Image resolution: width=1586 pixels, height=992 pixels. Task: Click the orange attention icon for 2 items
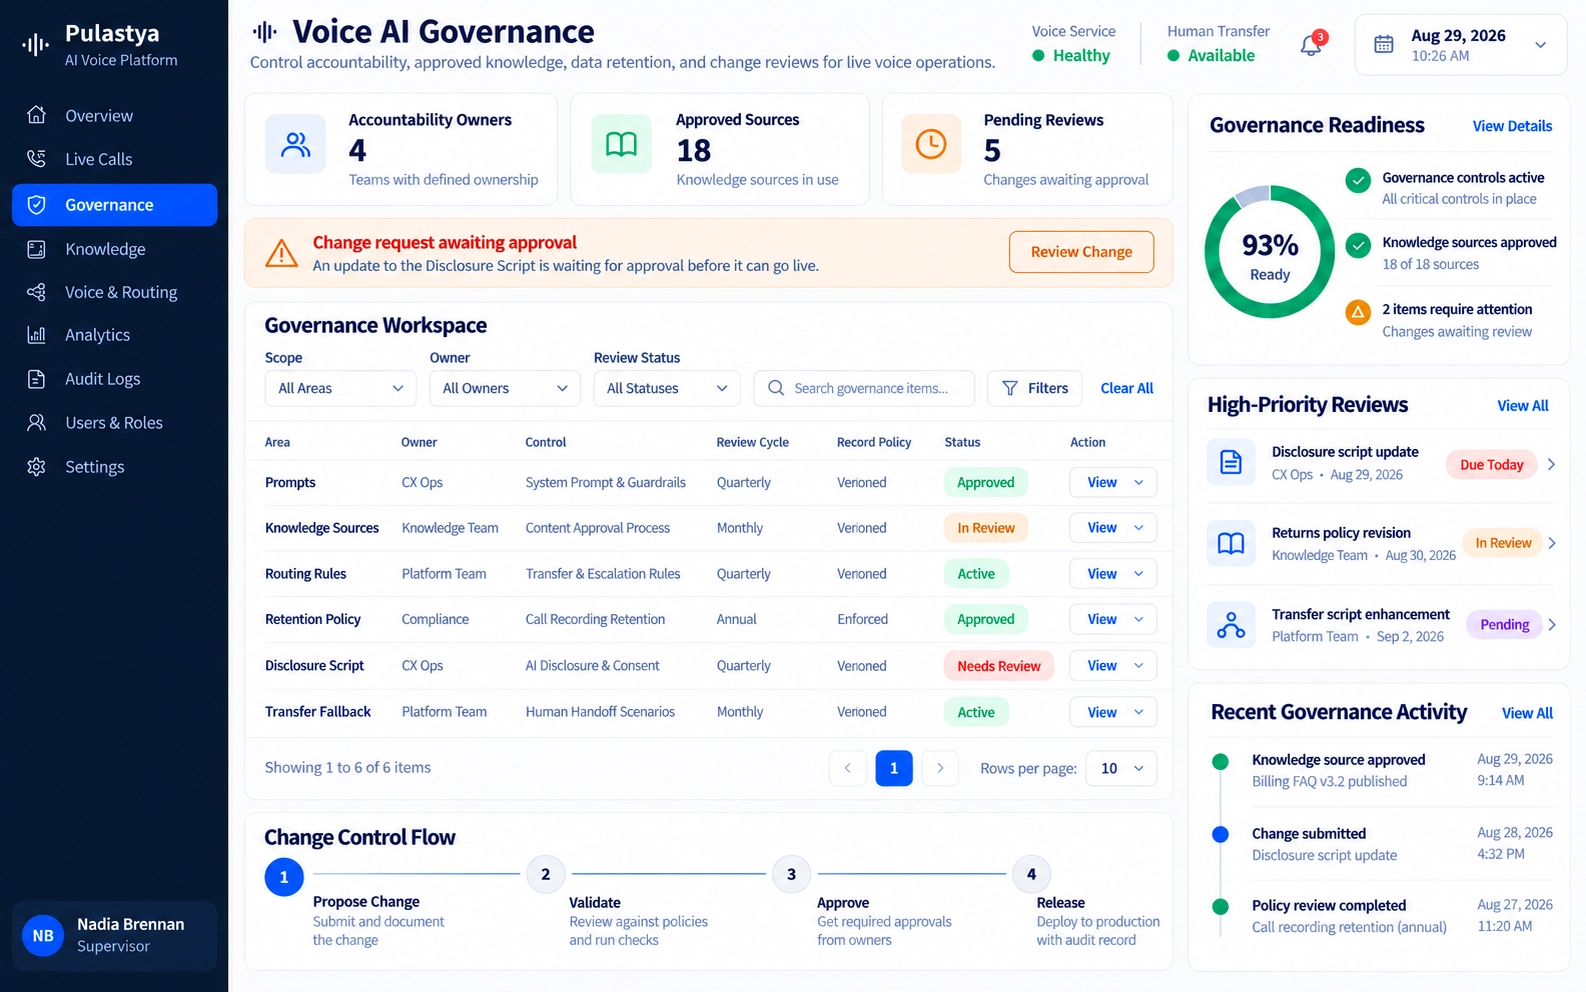point(1358,312)
